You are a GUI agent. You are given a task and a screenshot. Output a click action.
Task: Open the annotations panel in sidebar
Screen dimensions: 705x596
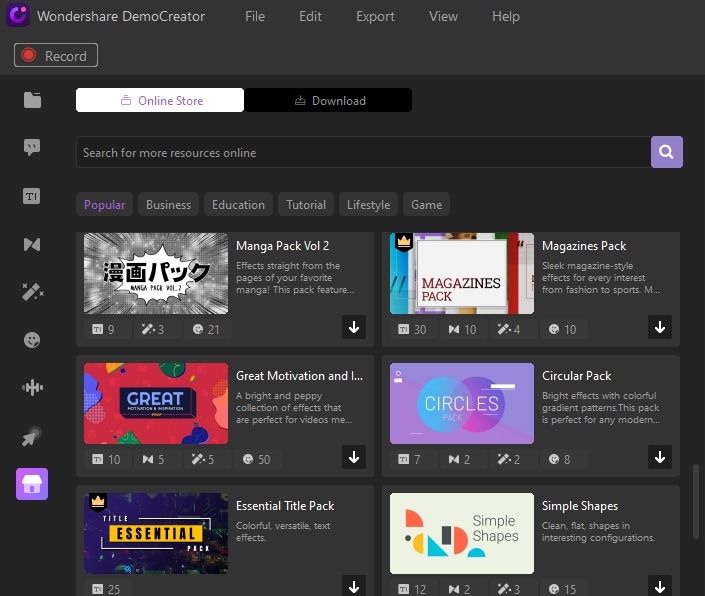coord(32,148)
